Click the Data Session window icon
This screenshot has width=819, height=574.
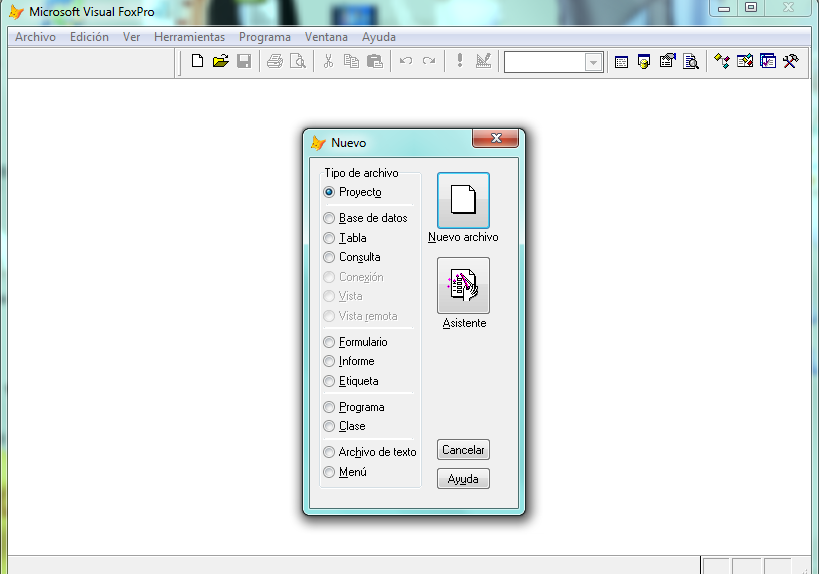(644, 62)
